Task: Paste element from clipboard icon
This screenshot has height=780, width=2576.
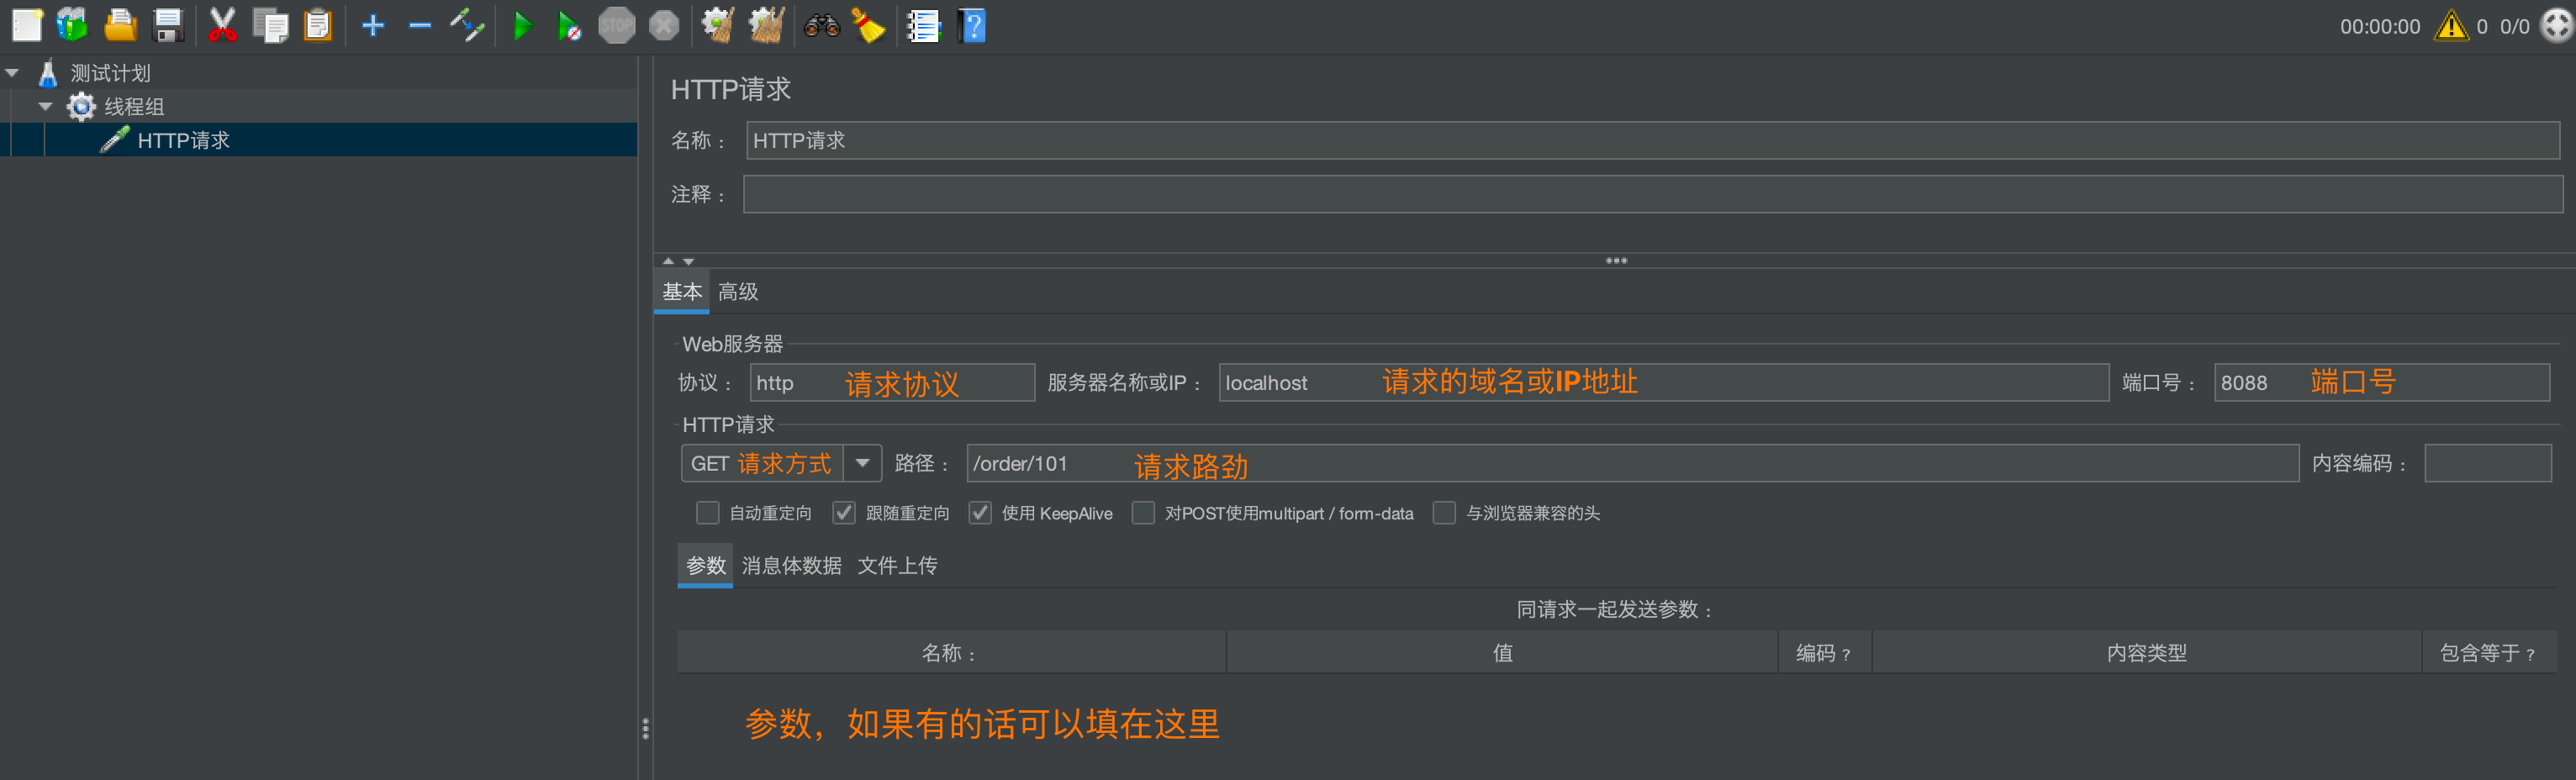Action: [317, 25]
